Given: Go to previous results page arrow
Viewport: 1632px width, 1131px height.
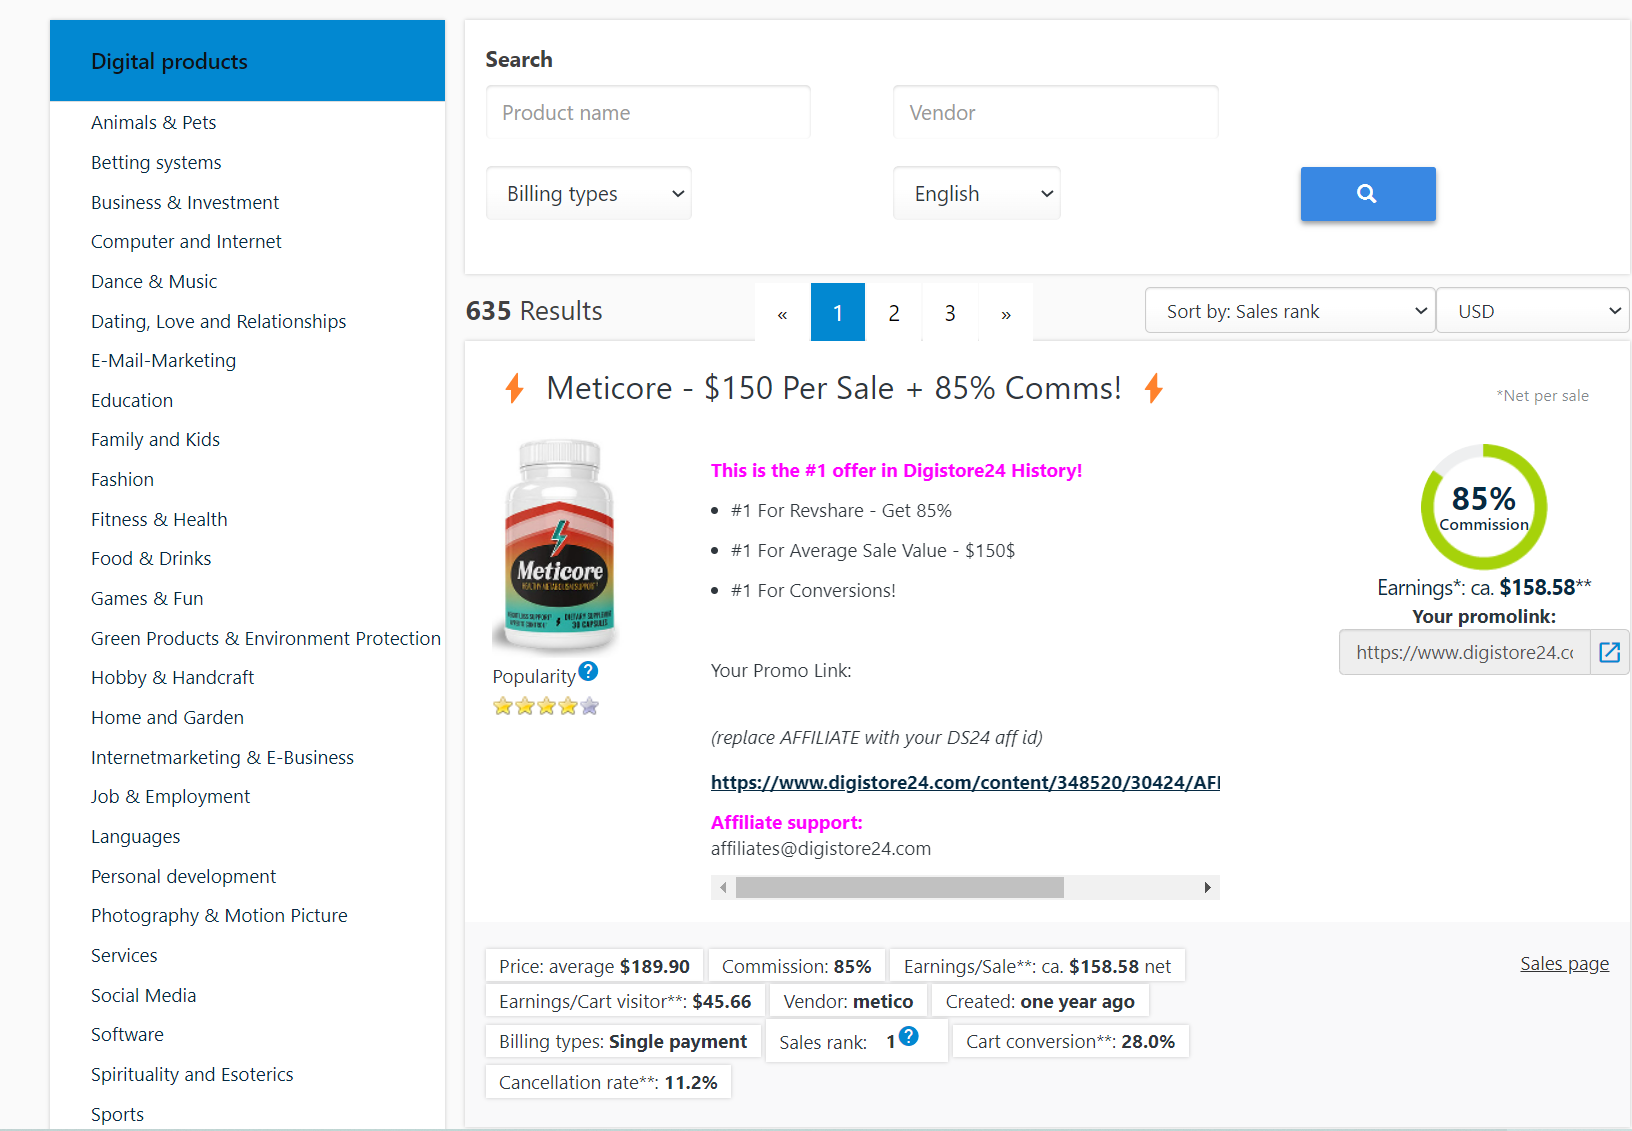Looking at the screenshot, I should click(782, 314).
